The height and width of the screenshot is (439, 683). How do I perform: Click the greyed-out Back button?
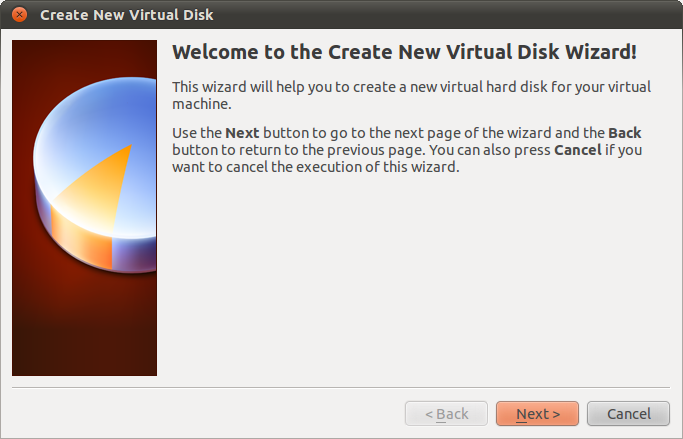click(446, 414)
